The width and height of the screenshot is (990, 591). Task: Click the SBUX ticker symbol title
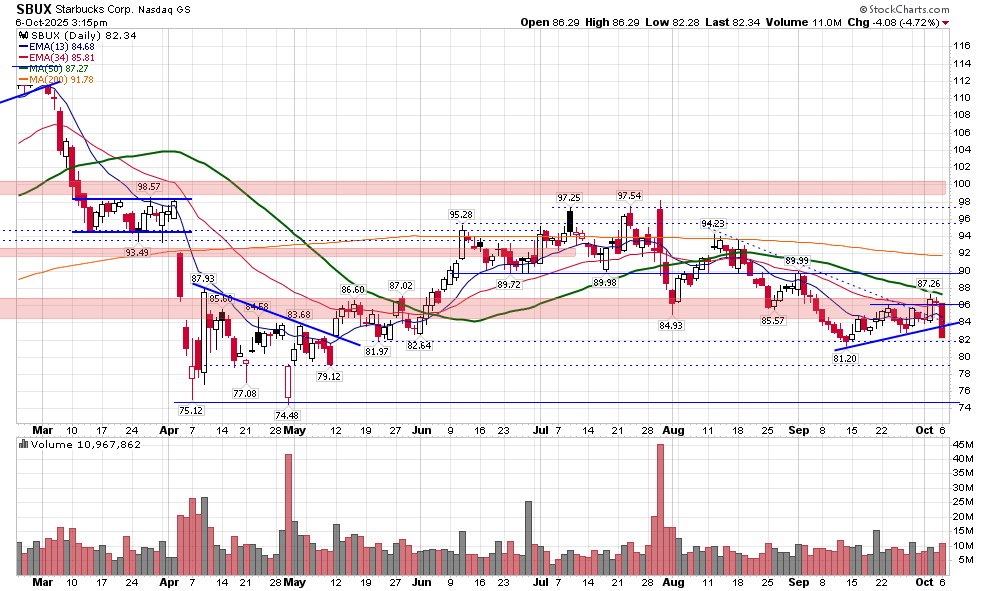[36, 8]
